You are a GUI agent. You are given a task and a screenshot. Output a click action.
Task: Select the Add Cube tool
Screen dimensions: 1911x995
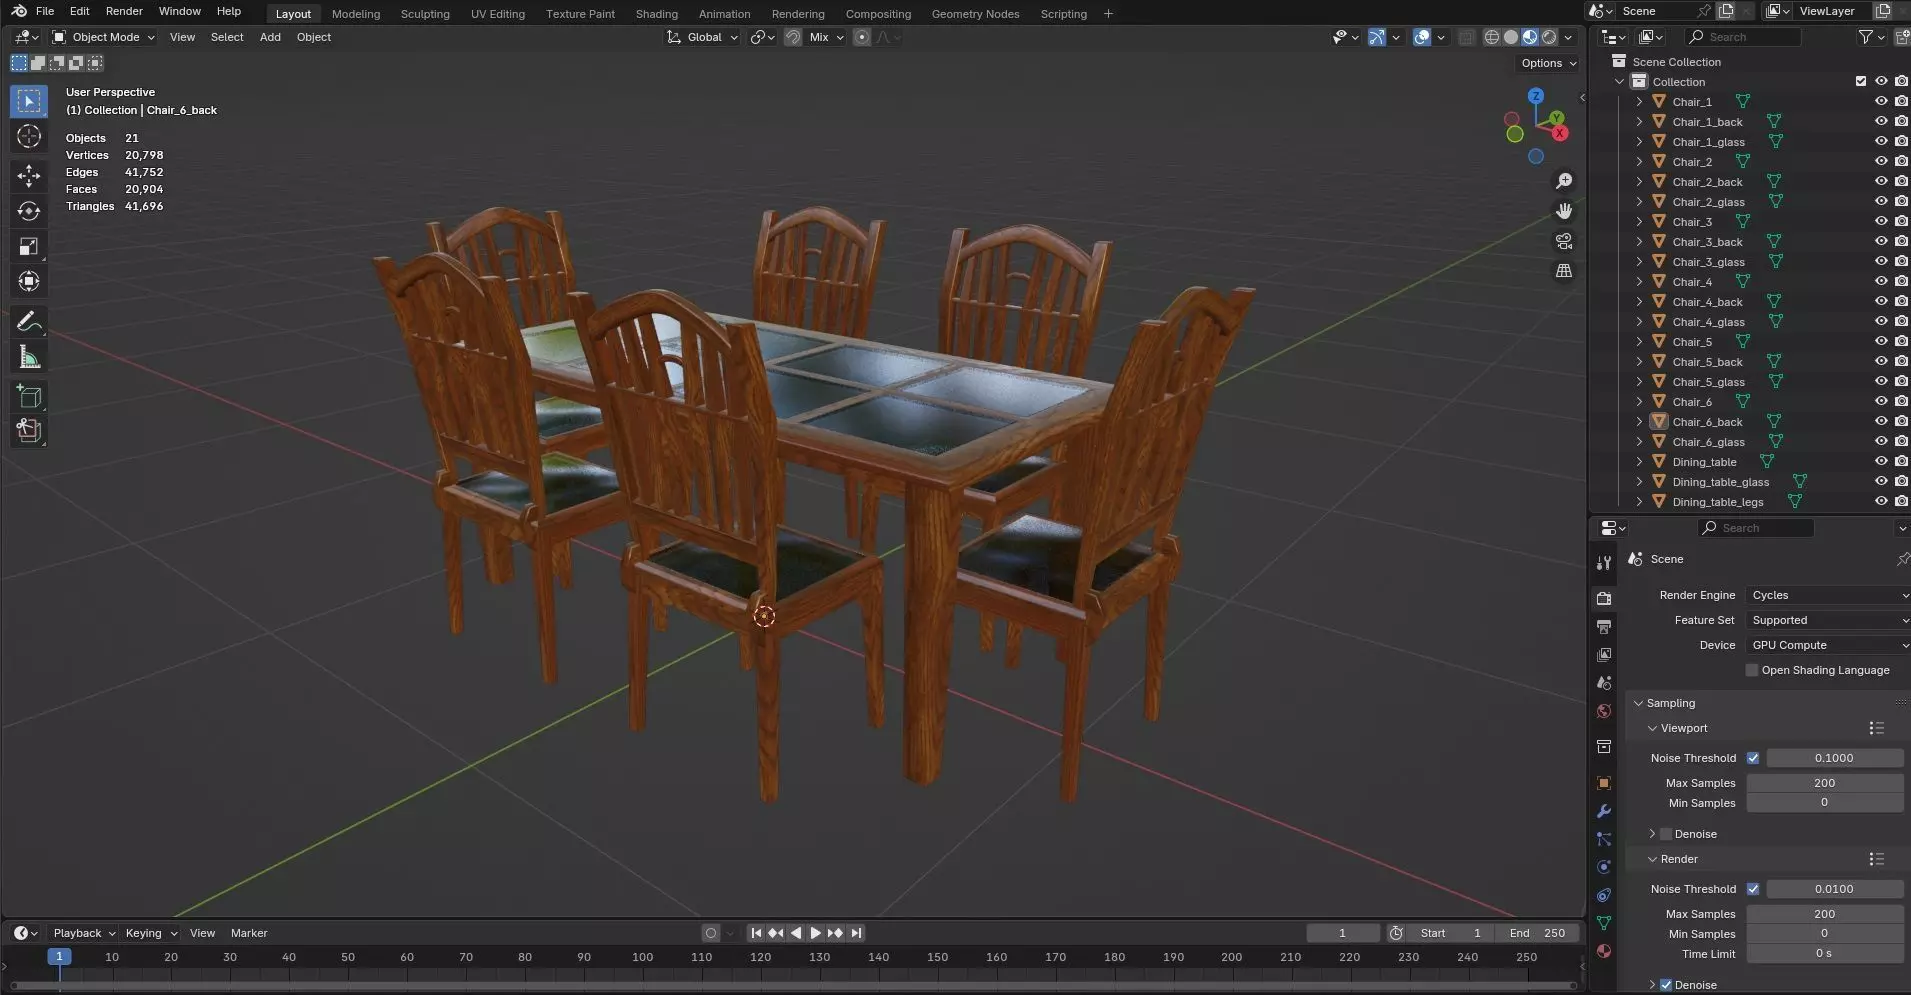[29, 397]
